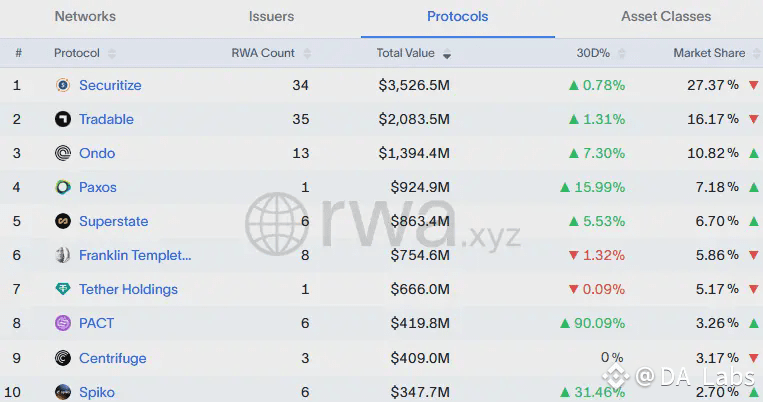The height and width of the screenshot is (402, 763).
Task: Open the Spiko protocol link
Action: (x=97, y=392)
